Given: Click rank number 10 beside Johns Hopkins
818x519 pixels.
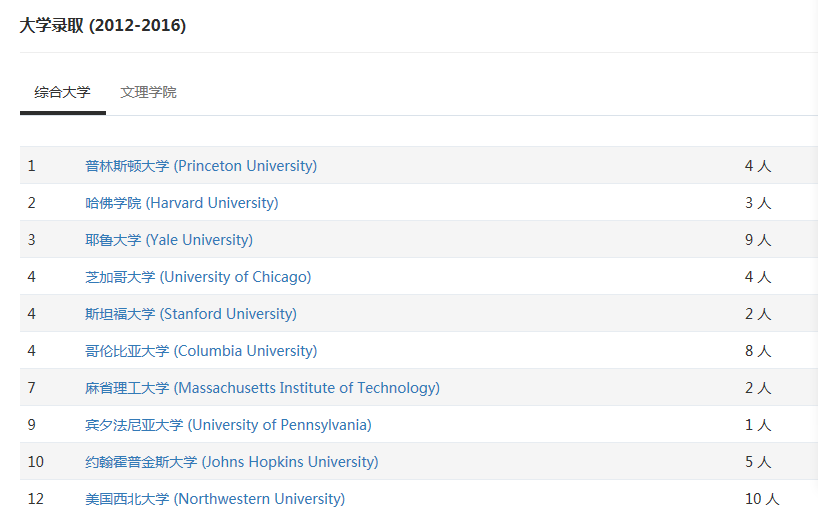Looking at the screenshot, I should point(35,462).
